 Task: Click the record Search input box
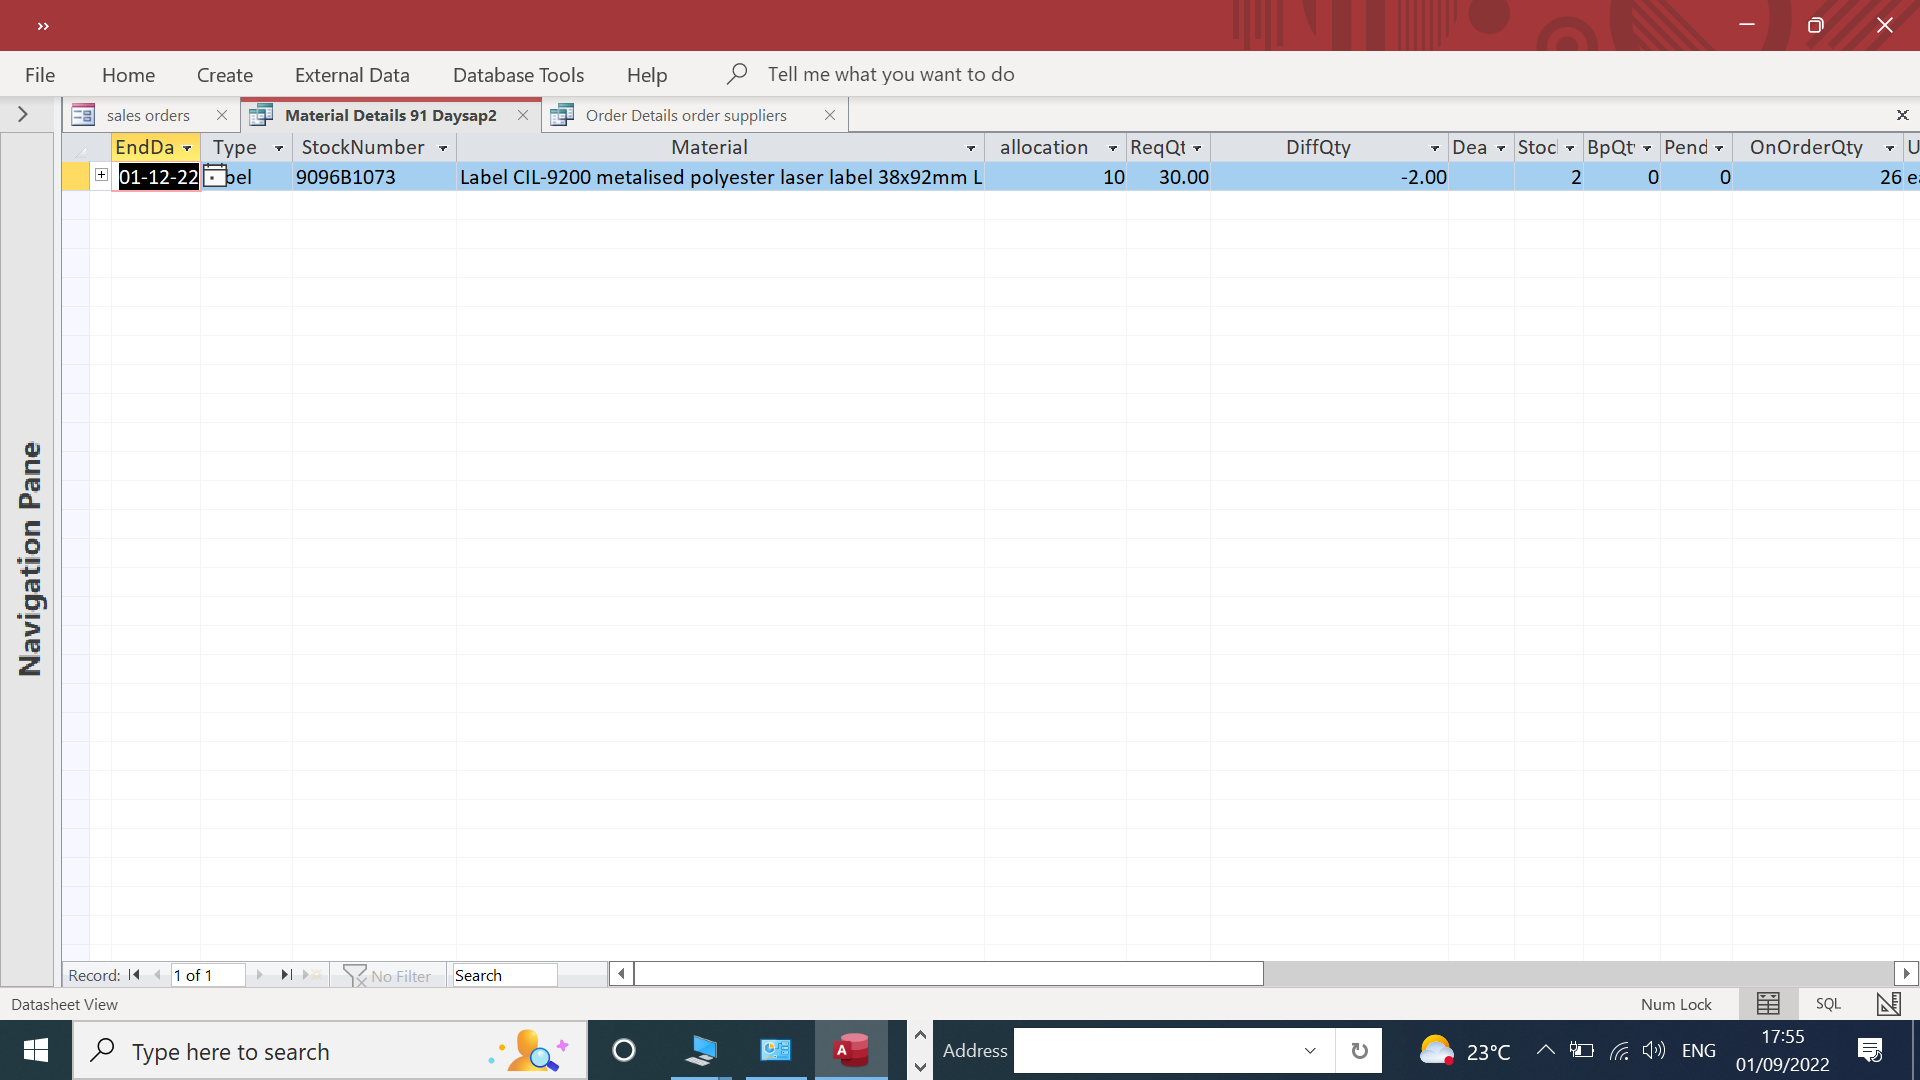click(504, 976)
